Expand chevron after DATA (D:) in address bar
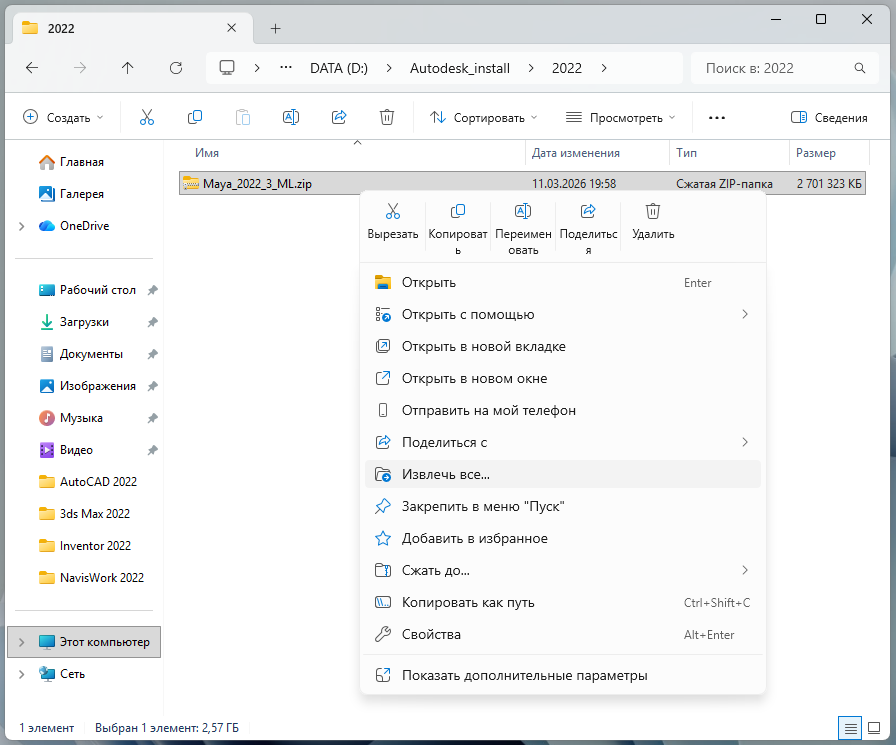 coord(389,68)
